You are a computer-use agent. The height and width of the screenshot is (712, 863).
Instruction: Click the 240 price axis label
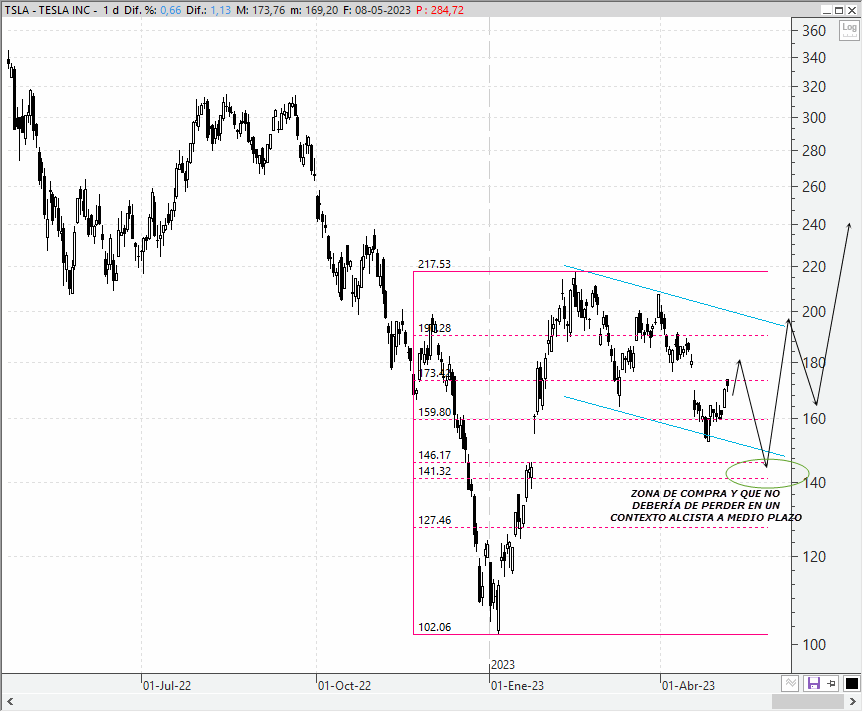pos(814,224)
